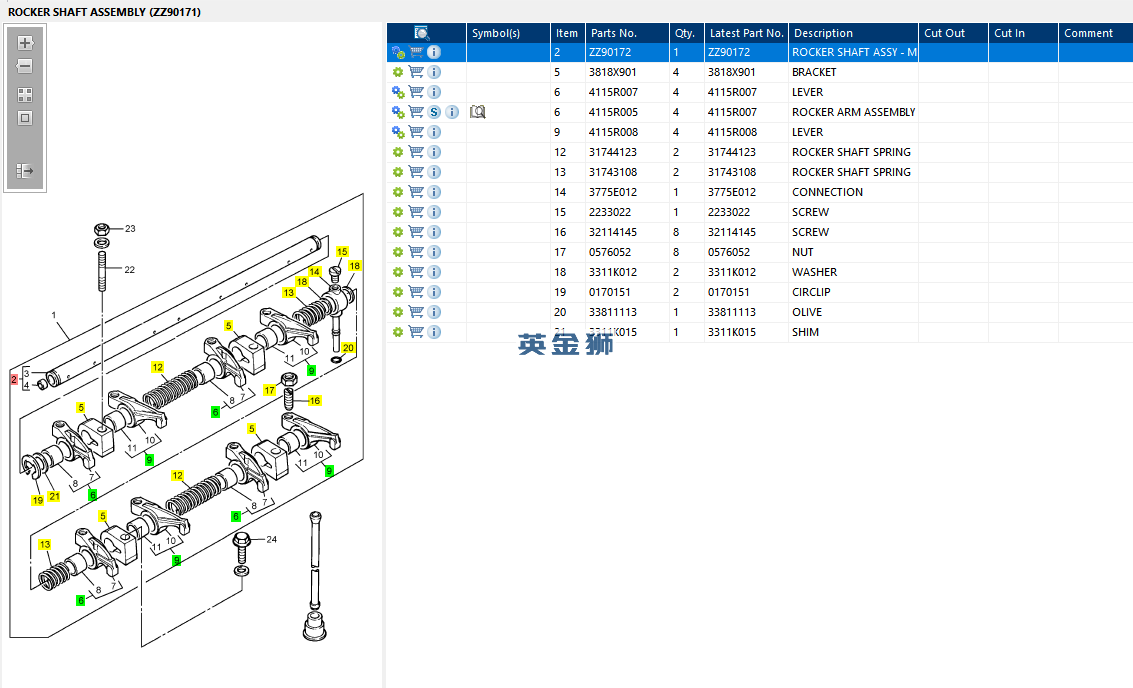The height and width of the screenshot is (688, 1133).
Task: Select the NUT description cell
Action: (x=853, y=252)
